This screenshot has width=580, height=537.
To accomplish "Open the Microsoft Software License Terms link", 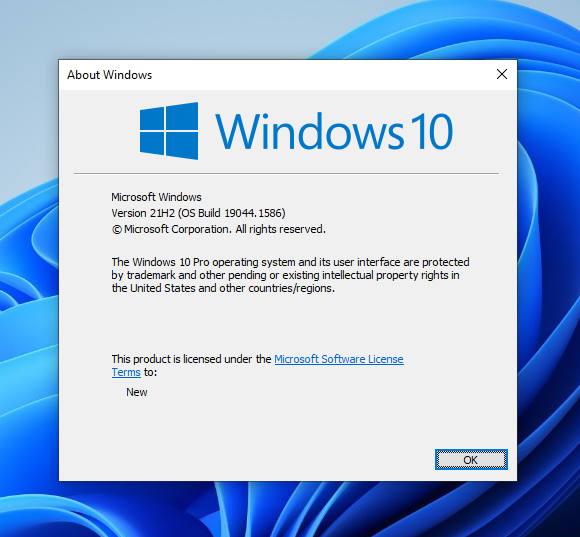I will click(x=338, y=359).
